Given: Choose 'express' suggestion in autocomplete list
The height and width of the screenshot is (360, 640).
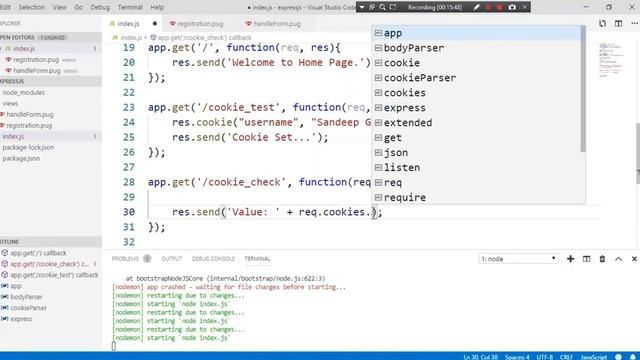Looking at the screenshot, I should [x=476, y=108].
